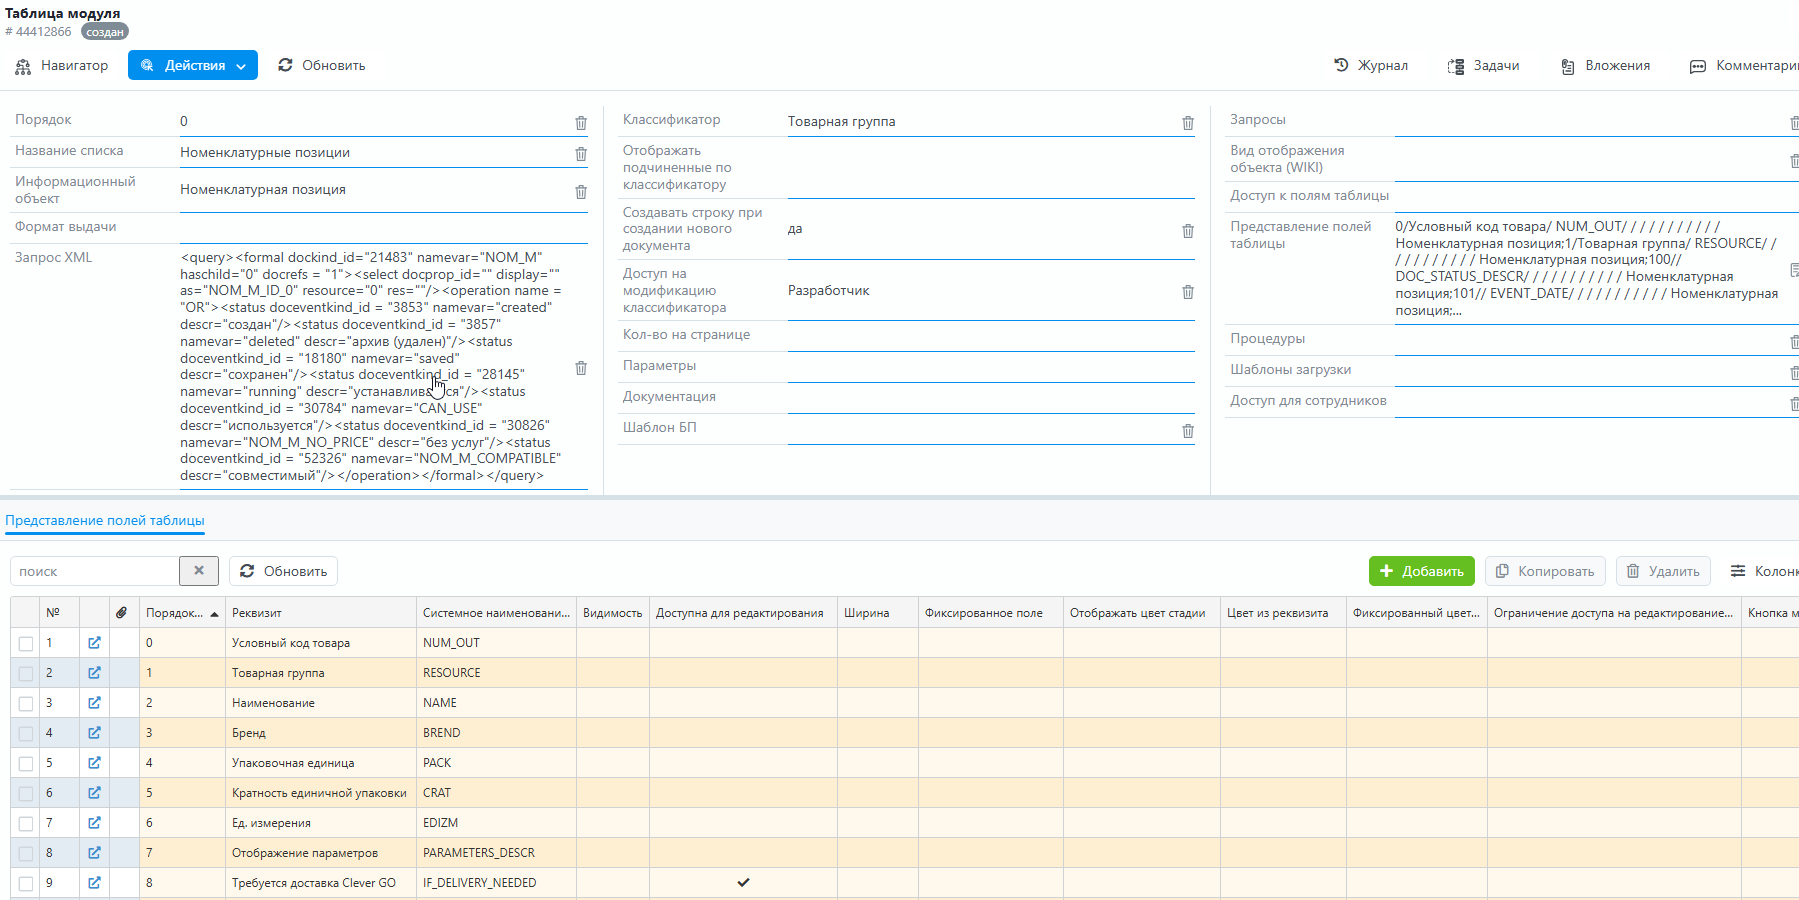Open row 1 record via edit icon

coord(94,643)
